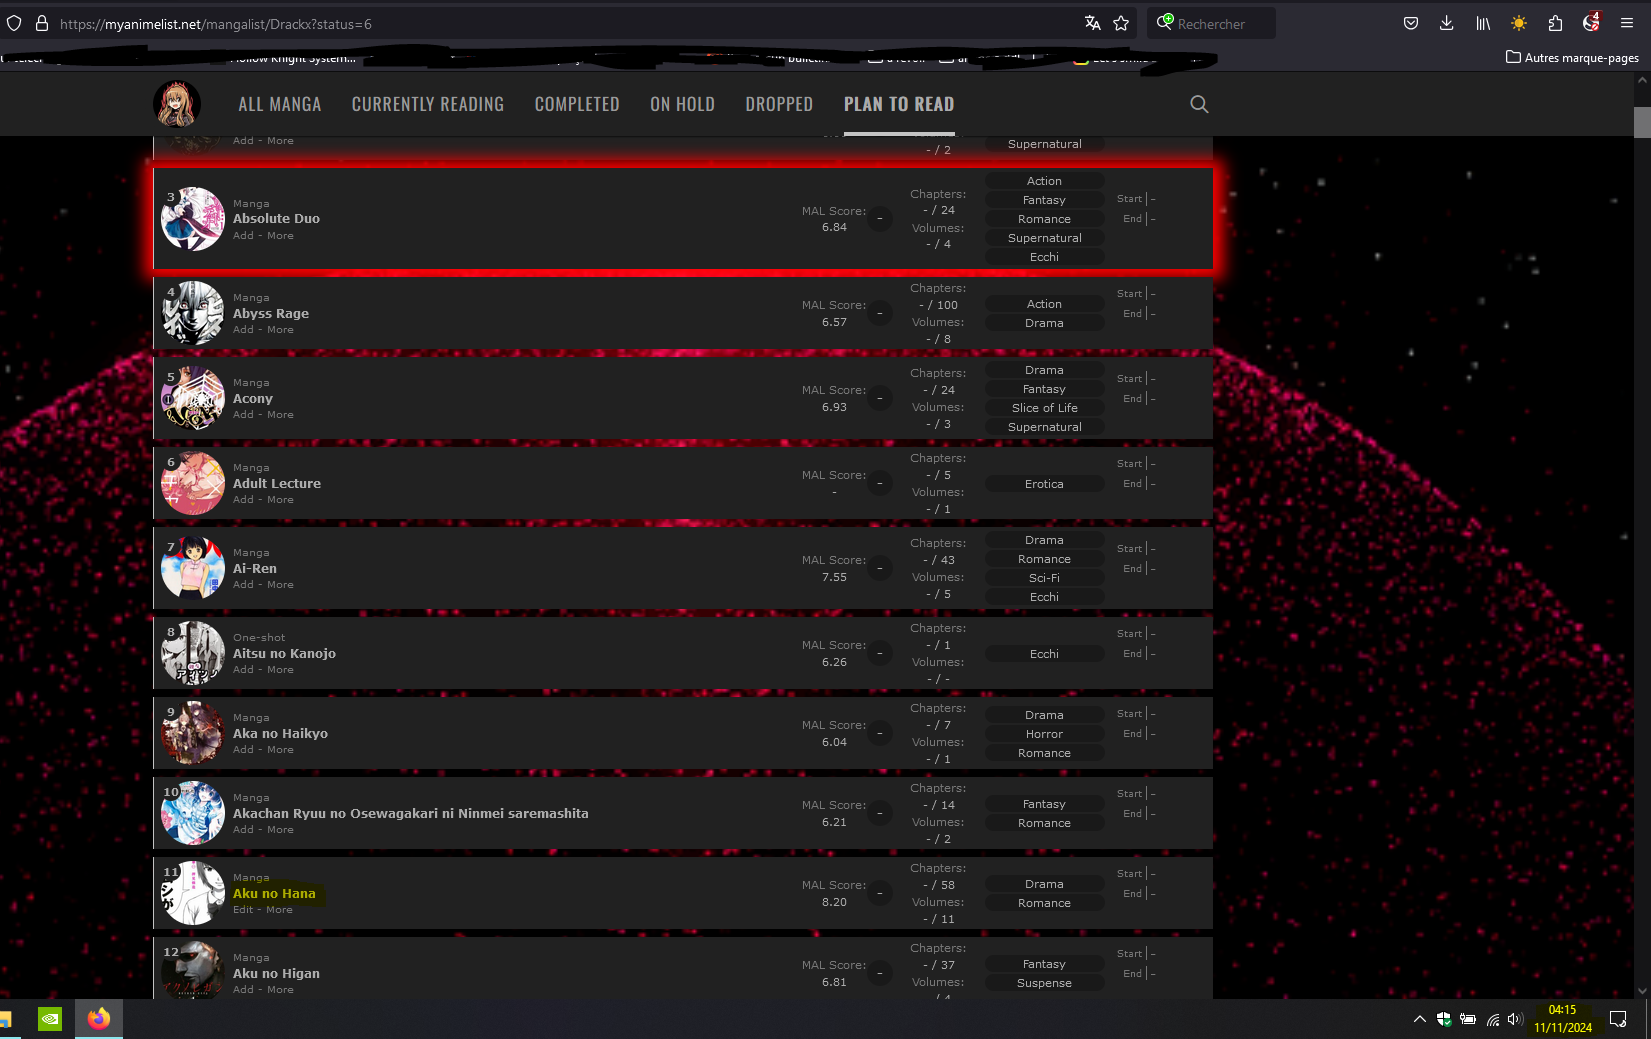The image size is (1651, 1039).
Task: Switch to the Completed tab
Action: (577, 104)
